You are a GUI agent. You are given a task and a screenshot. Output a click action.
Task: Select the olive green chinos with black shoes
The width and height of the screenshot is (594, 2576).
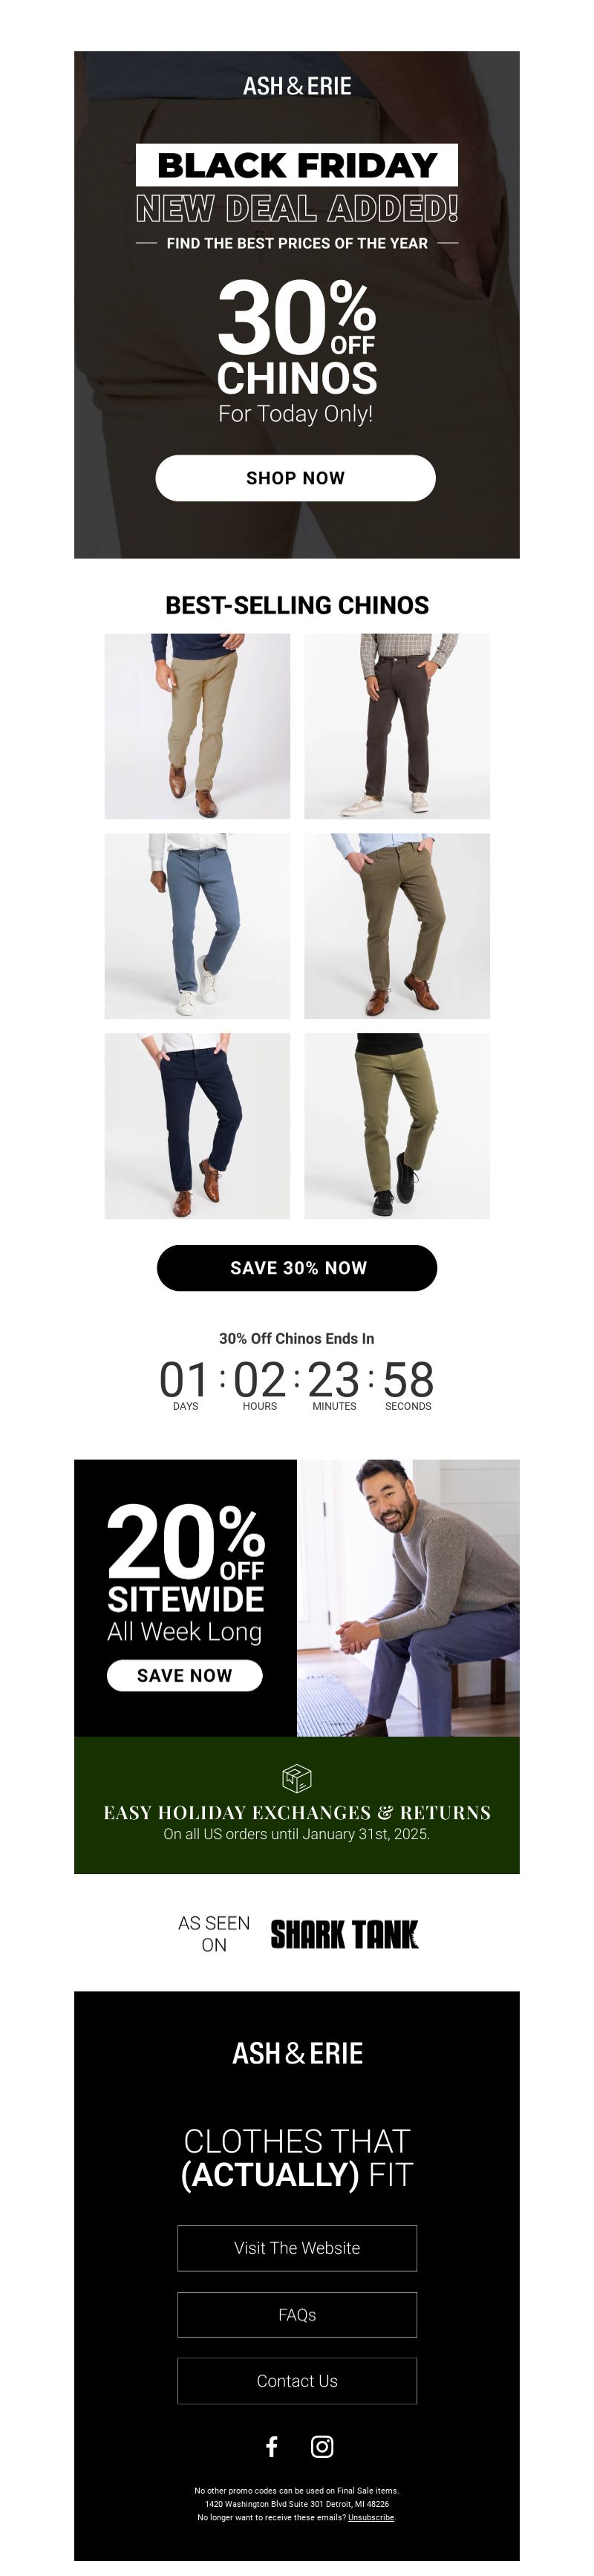pyautogui.click(x=397, y=1126)
